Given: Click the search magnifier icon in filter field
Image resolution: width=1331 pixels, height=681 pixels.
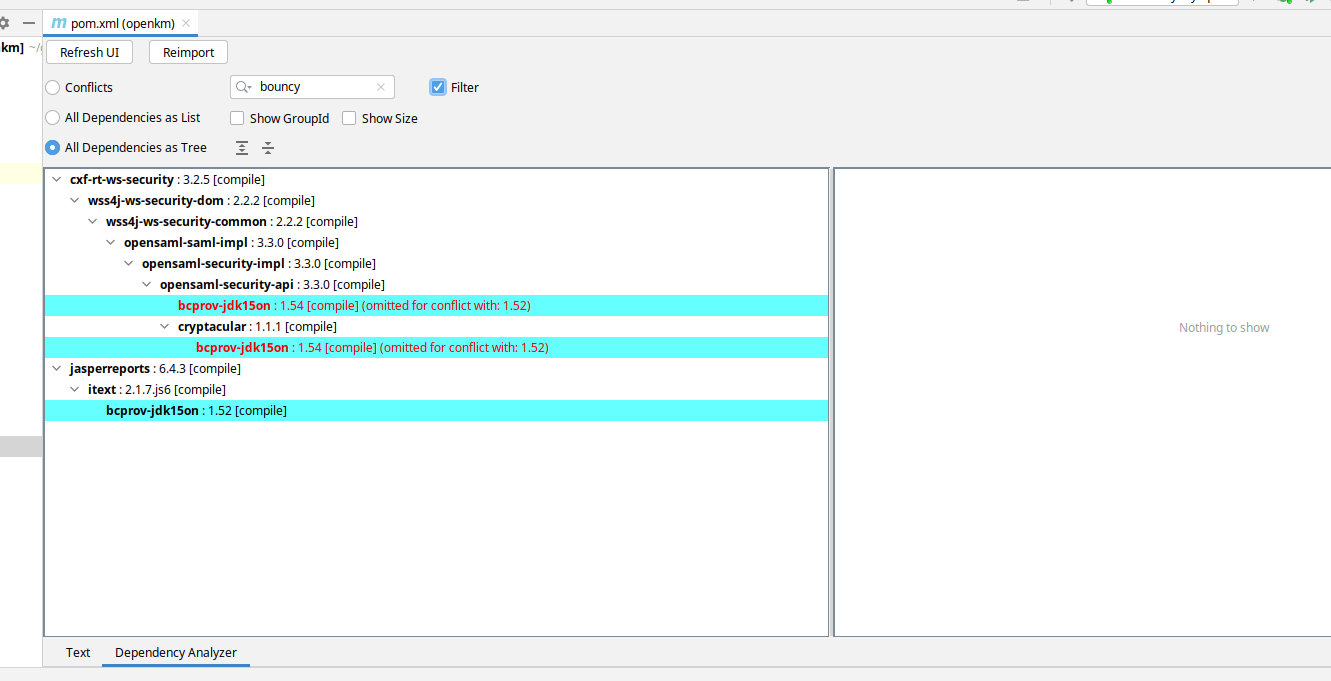Looking at the screenshot, I should 243,87.
